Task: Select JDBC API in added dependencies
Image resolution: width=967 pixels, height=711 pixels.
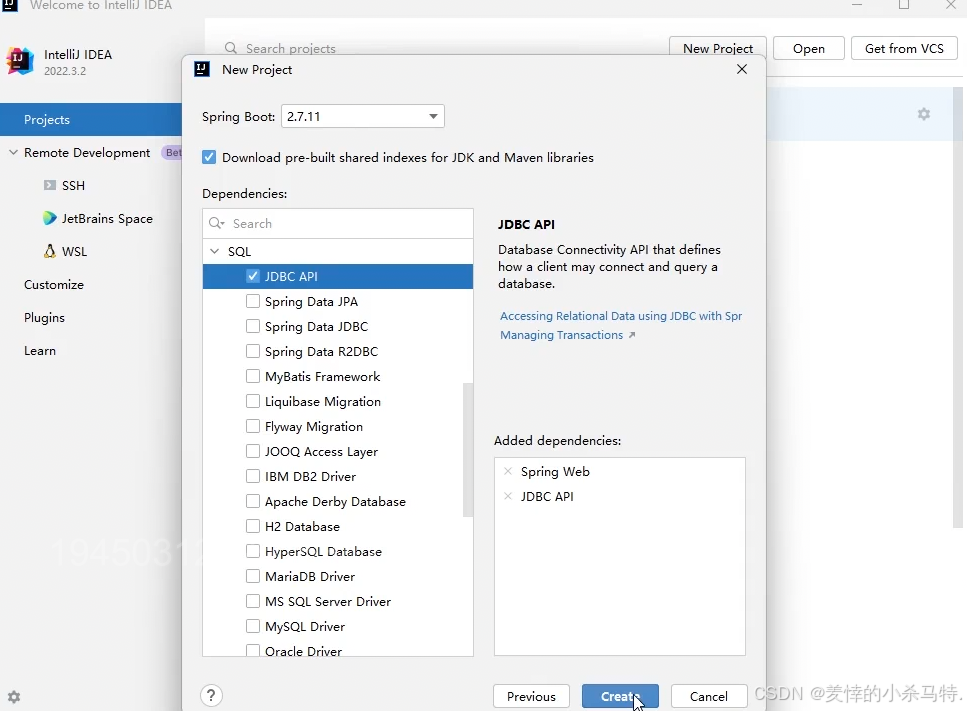Action: (x=547, y=496)
